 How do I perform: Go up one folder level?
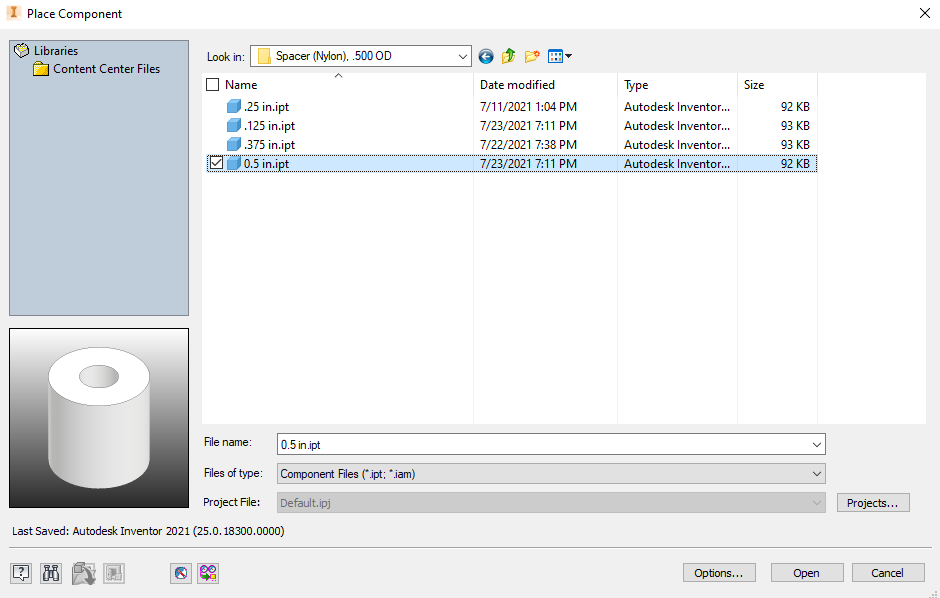pyautogui.click(x=508, y=56)
